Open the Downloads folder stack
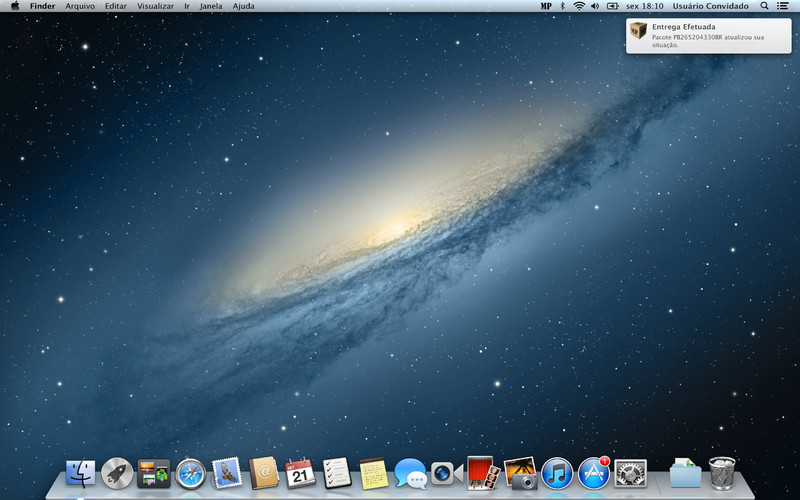The width and height of the screenshot is (800, 500). 685,473
